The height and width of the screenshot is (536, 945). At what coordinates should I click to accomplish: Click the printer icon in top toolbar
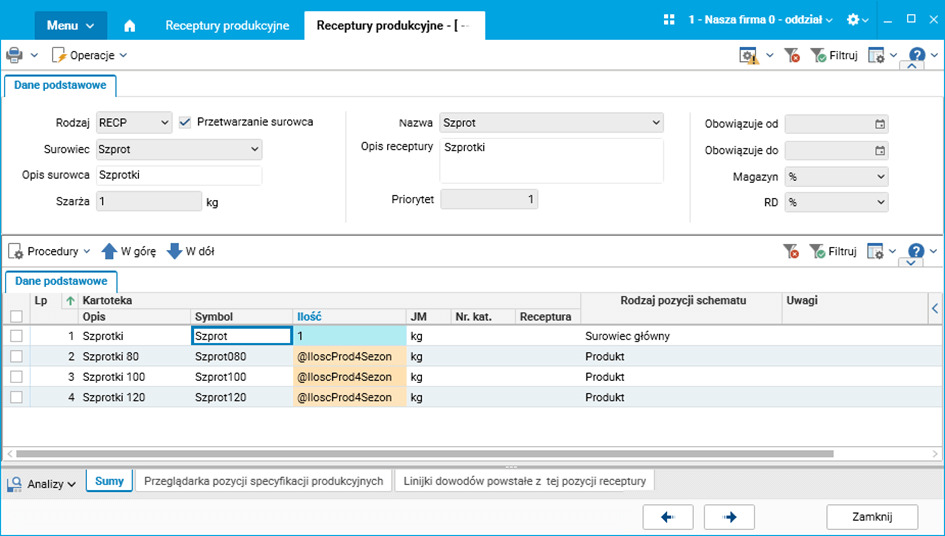click(x=14, y=55)
